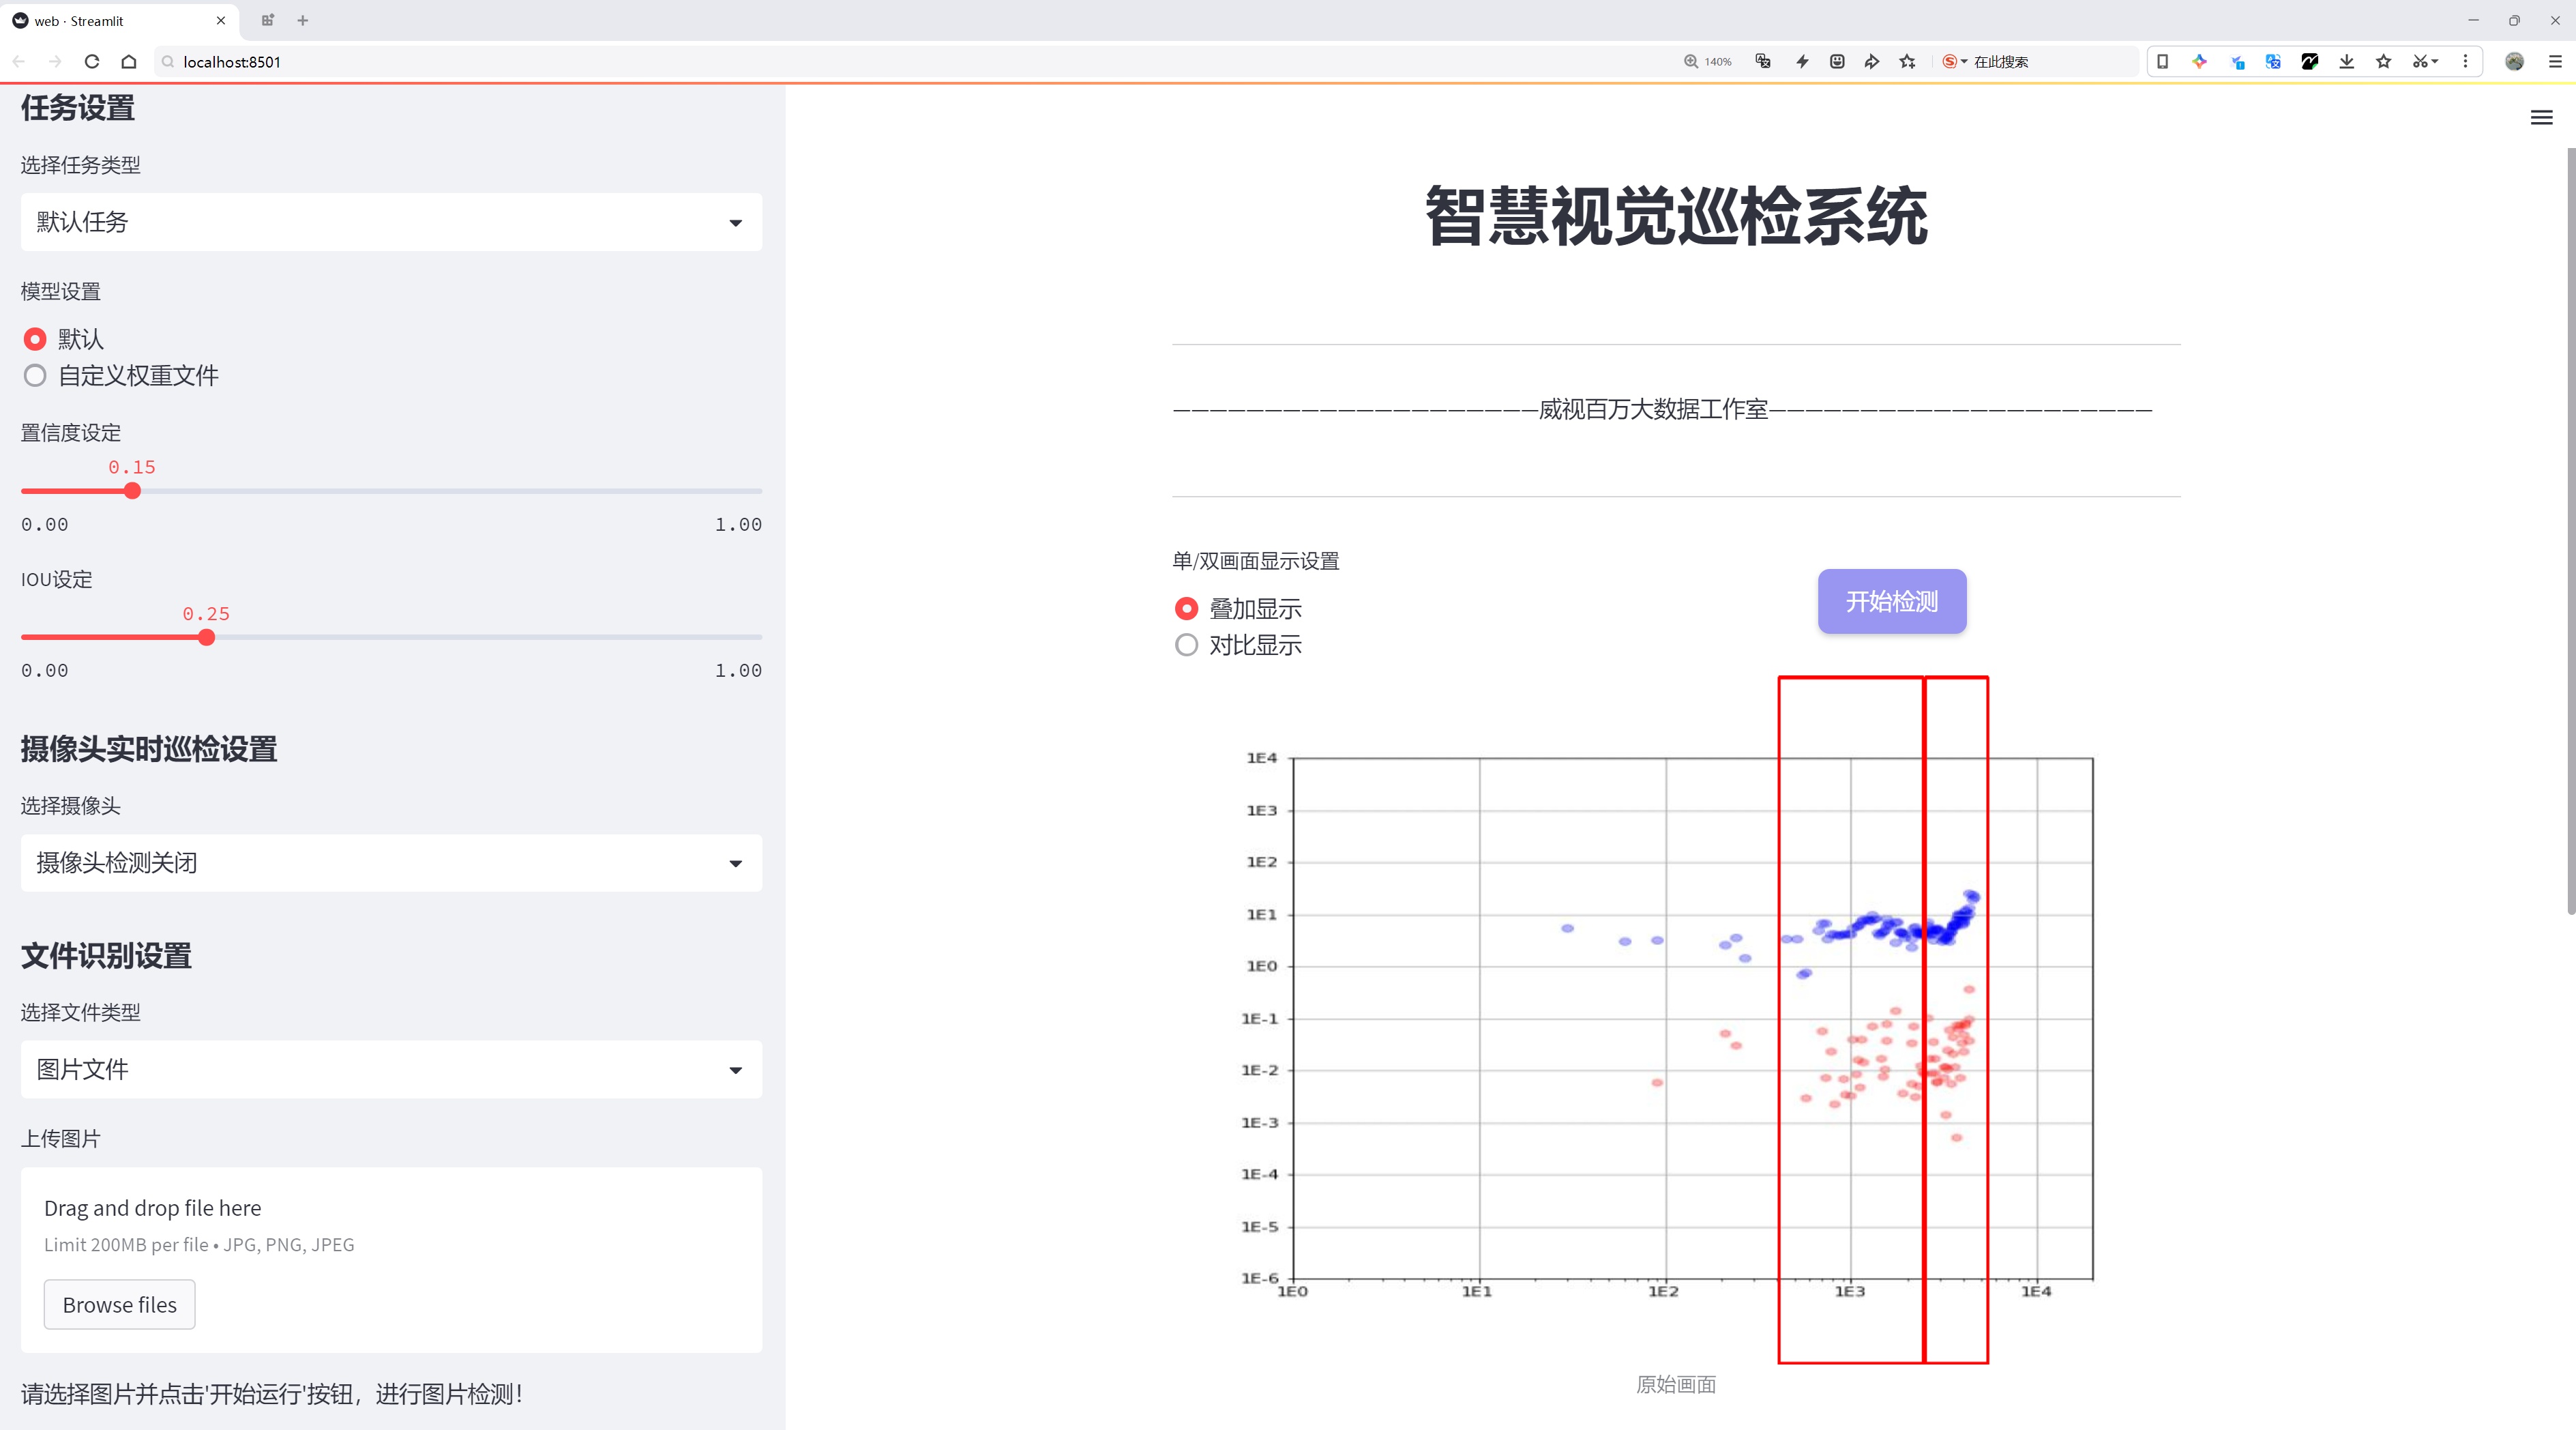
Task: Open the scissors screenshot tool icon
Action: (x=2419, y=62)
